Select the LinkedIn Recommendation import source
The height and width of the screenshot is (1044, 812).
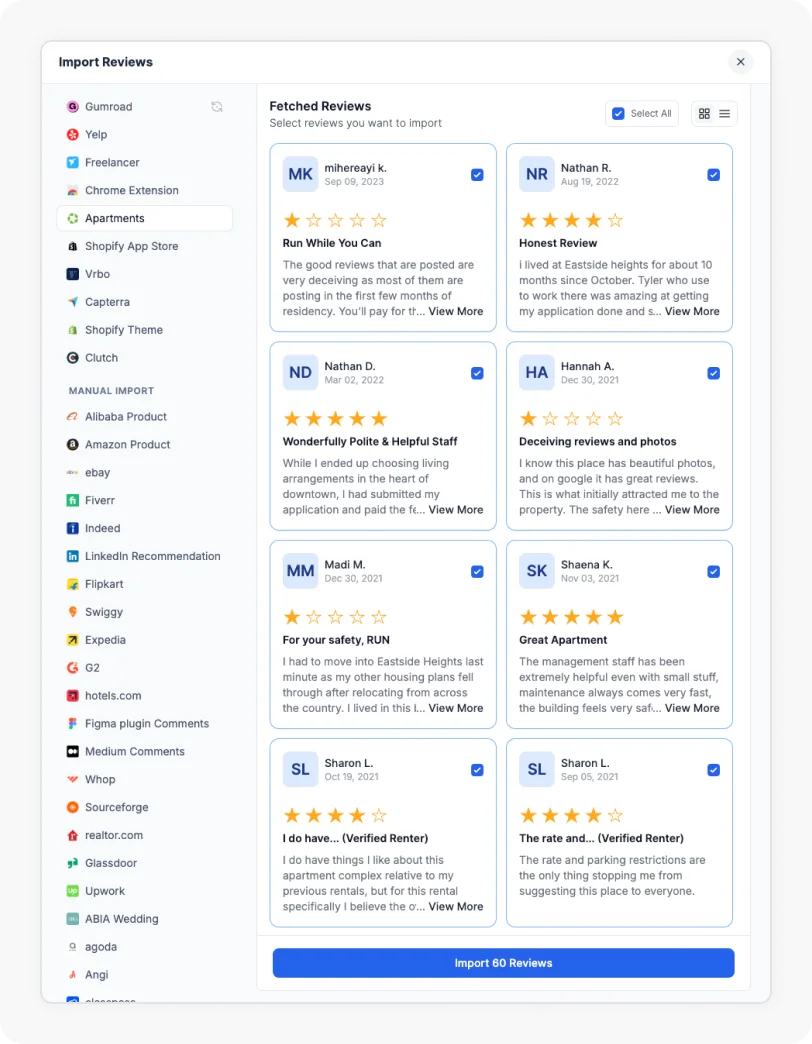(x=152, y=556)
